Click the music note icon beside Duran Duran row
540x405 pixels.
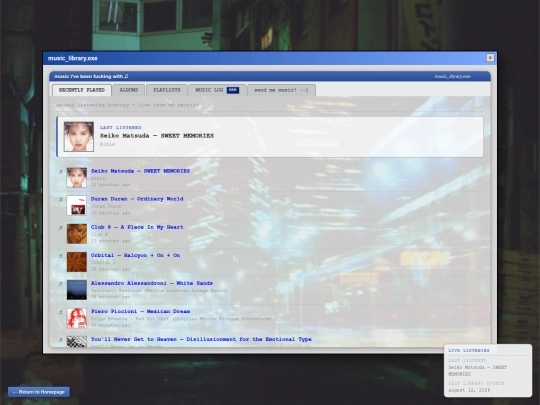[x=61, y=199]
